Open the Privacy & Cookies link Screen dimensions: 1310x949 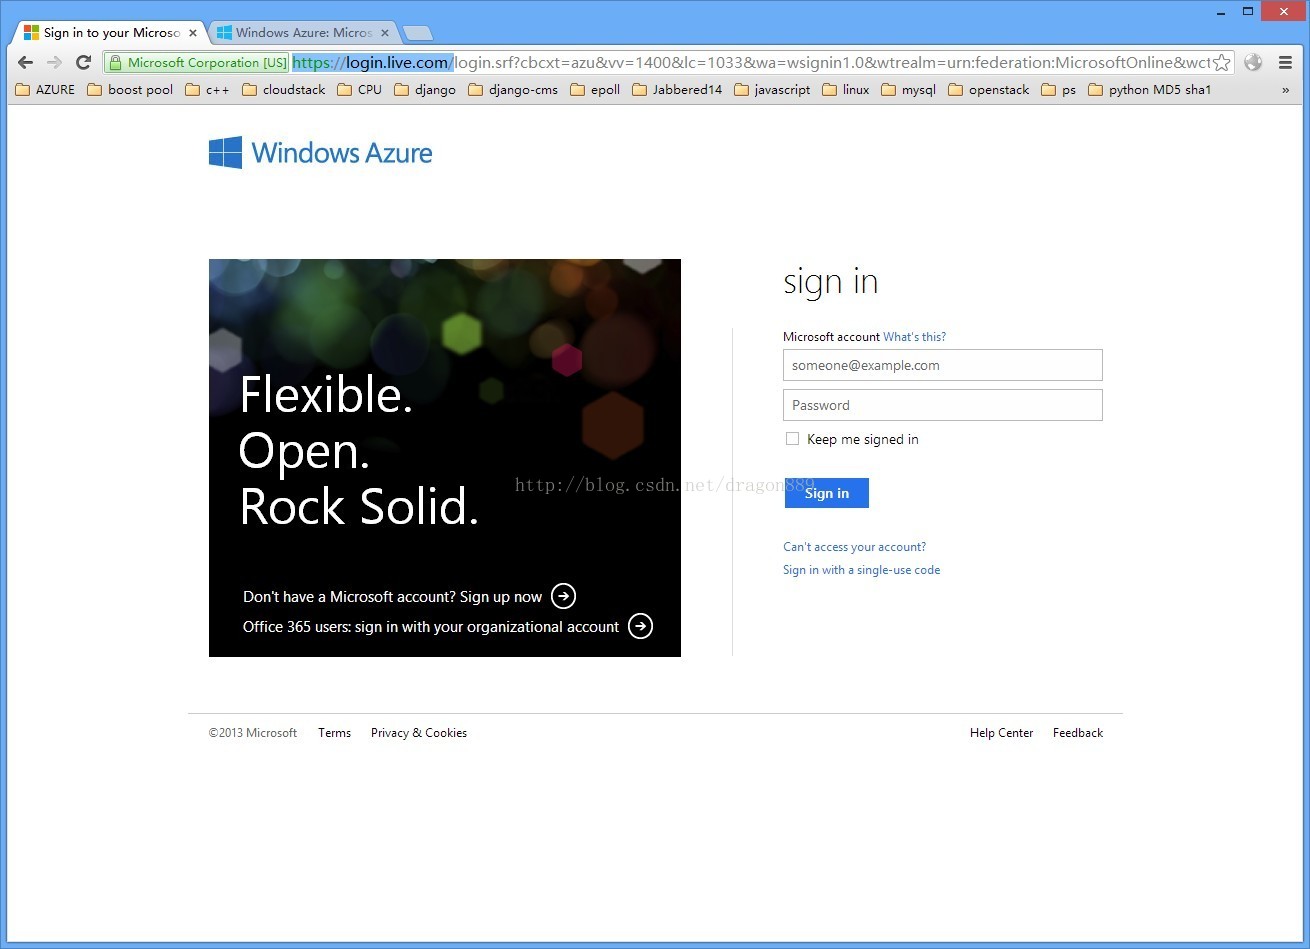point(419,733)
